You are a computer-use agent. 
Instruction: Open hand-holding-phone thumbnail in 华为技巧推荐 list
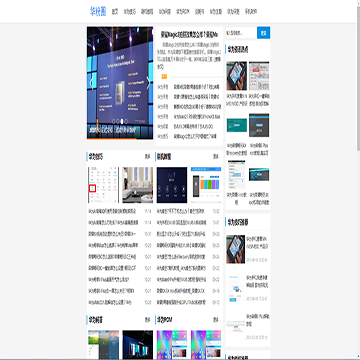click(x=235, y=249)
